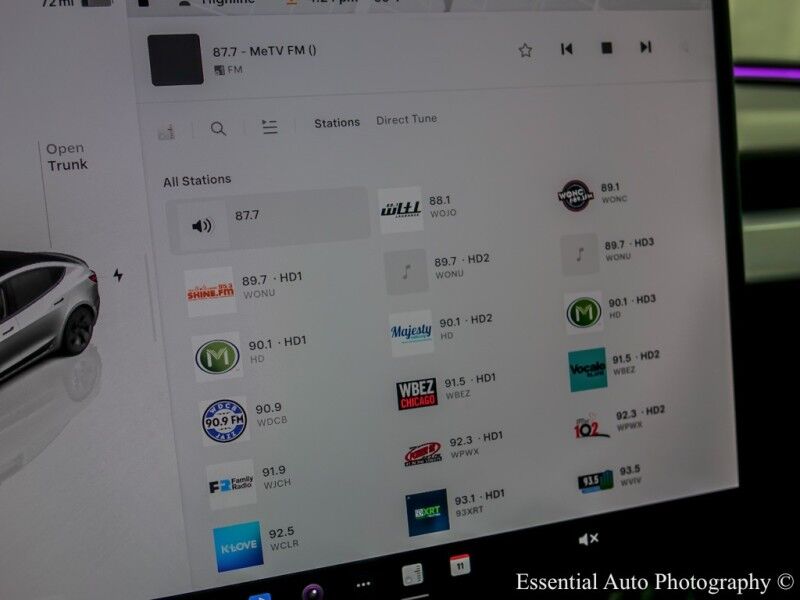Skip to the next station
The width and height of the screenshot is (800, 600).
(x=646, y=47)
